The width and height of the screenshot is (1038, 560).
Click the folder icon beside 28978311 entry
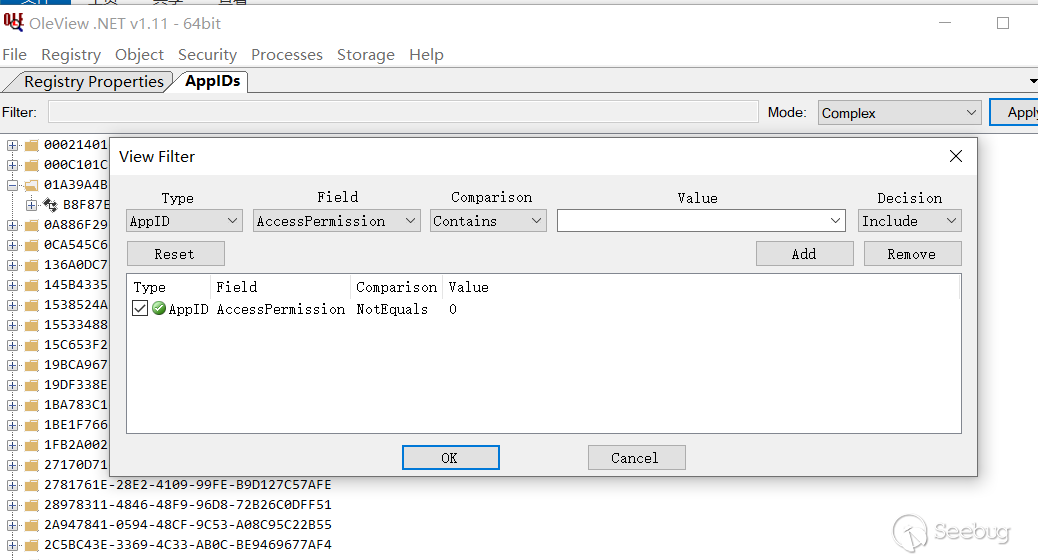click(31, 505)
